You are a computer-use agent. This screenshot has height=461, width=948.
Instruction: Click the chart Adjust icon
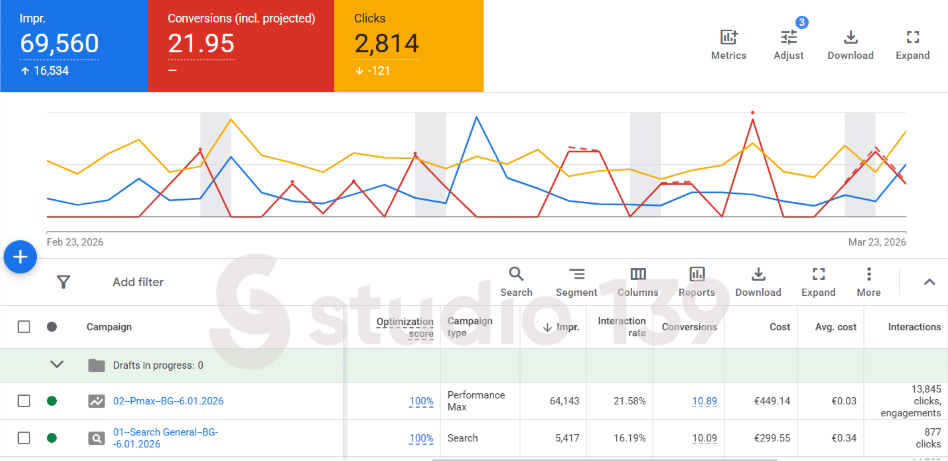(x=788, y=38)
